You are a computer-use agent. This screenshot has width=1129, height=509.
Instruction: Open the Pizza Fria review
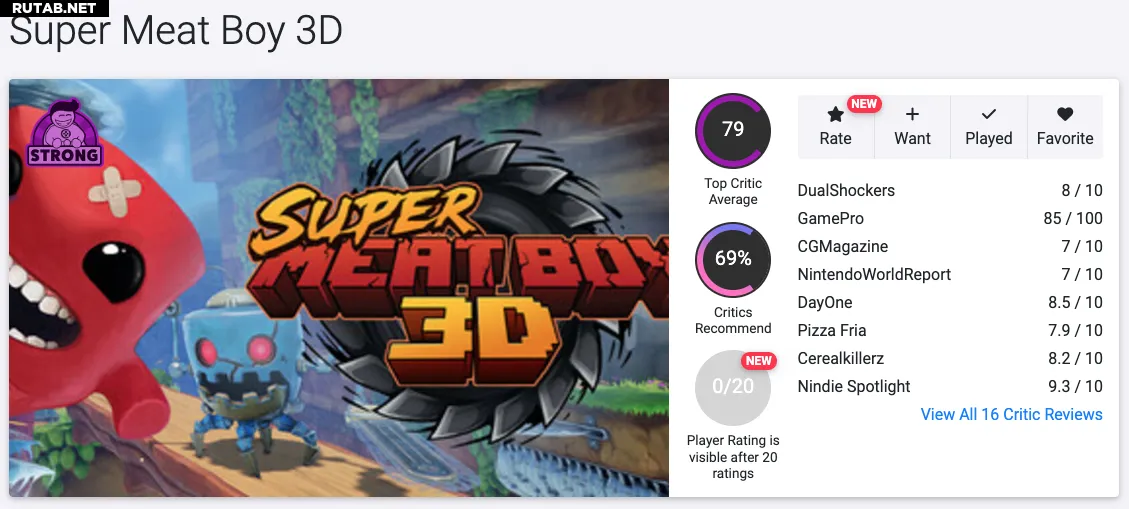click(832, 330)
